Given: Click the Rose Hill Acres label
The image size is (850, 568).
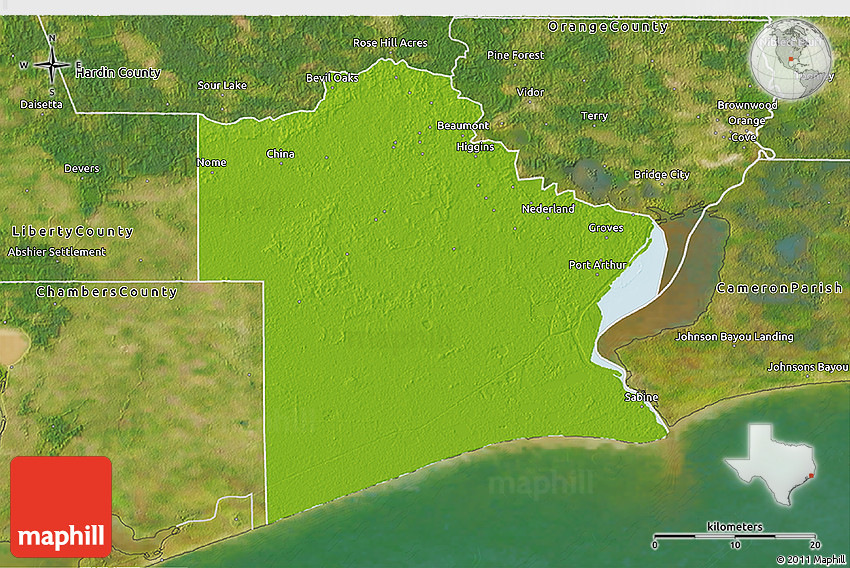Looking at the screenshot, I should (390, 43).
